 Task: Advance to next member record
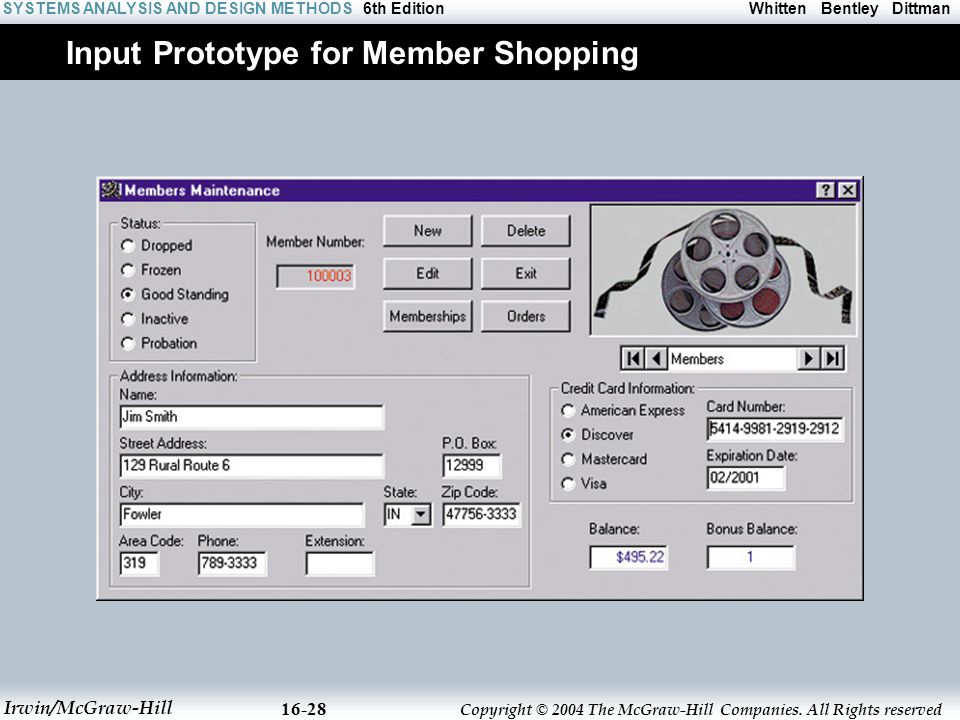808,358
